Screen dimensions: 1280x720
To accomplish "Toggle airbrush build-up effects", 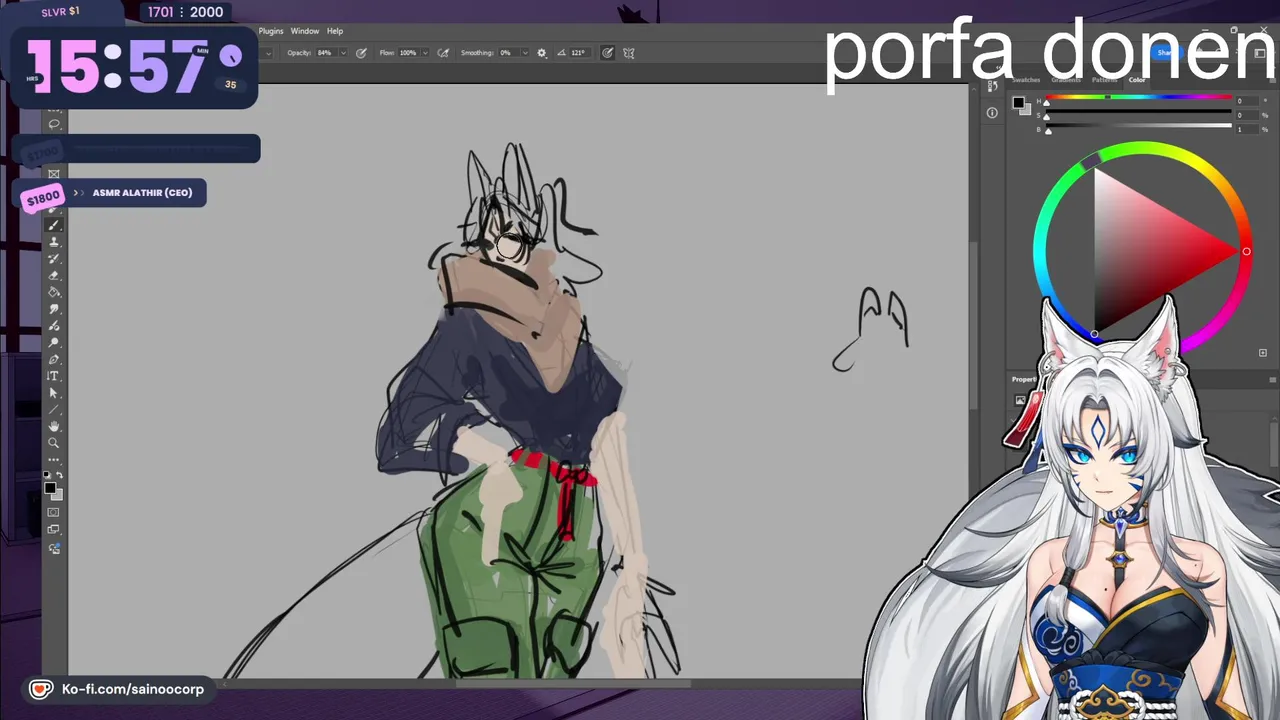I will [443, 53].
